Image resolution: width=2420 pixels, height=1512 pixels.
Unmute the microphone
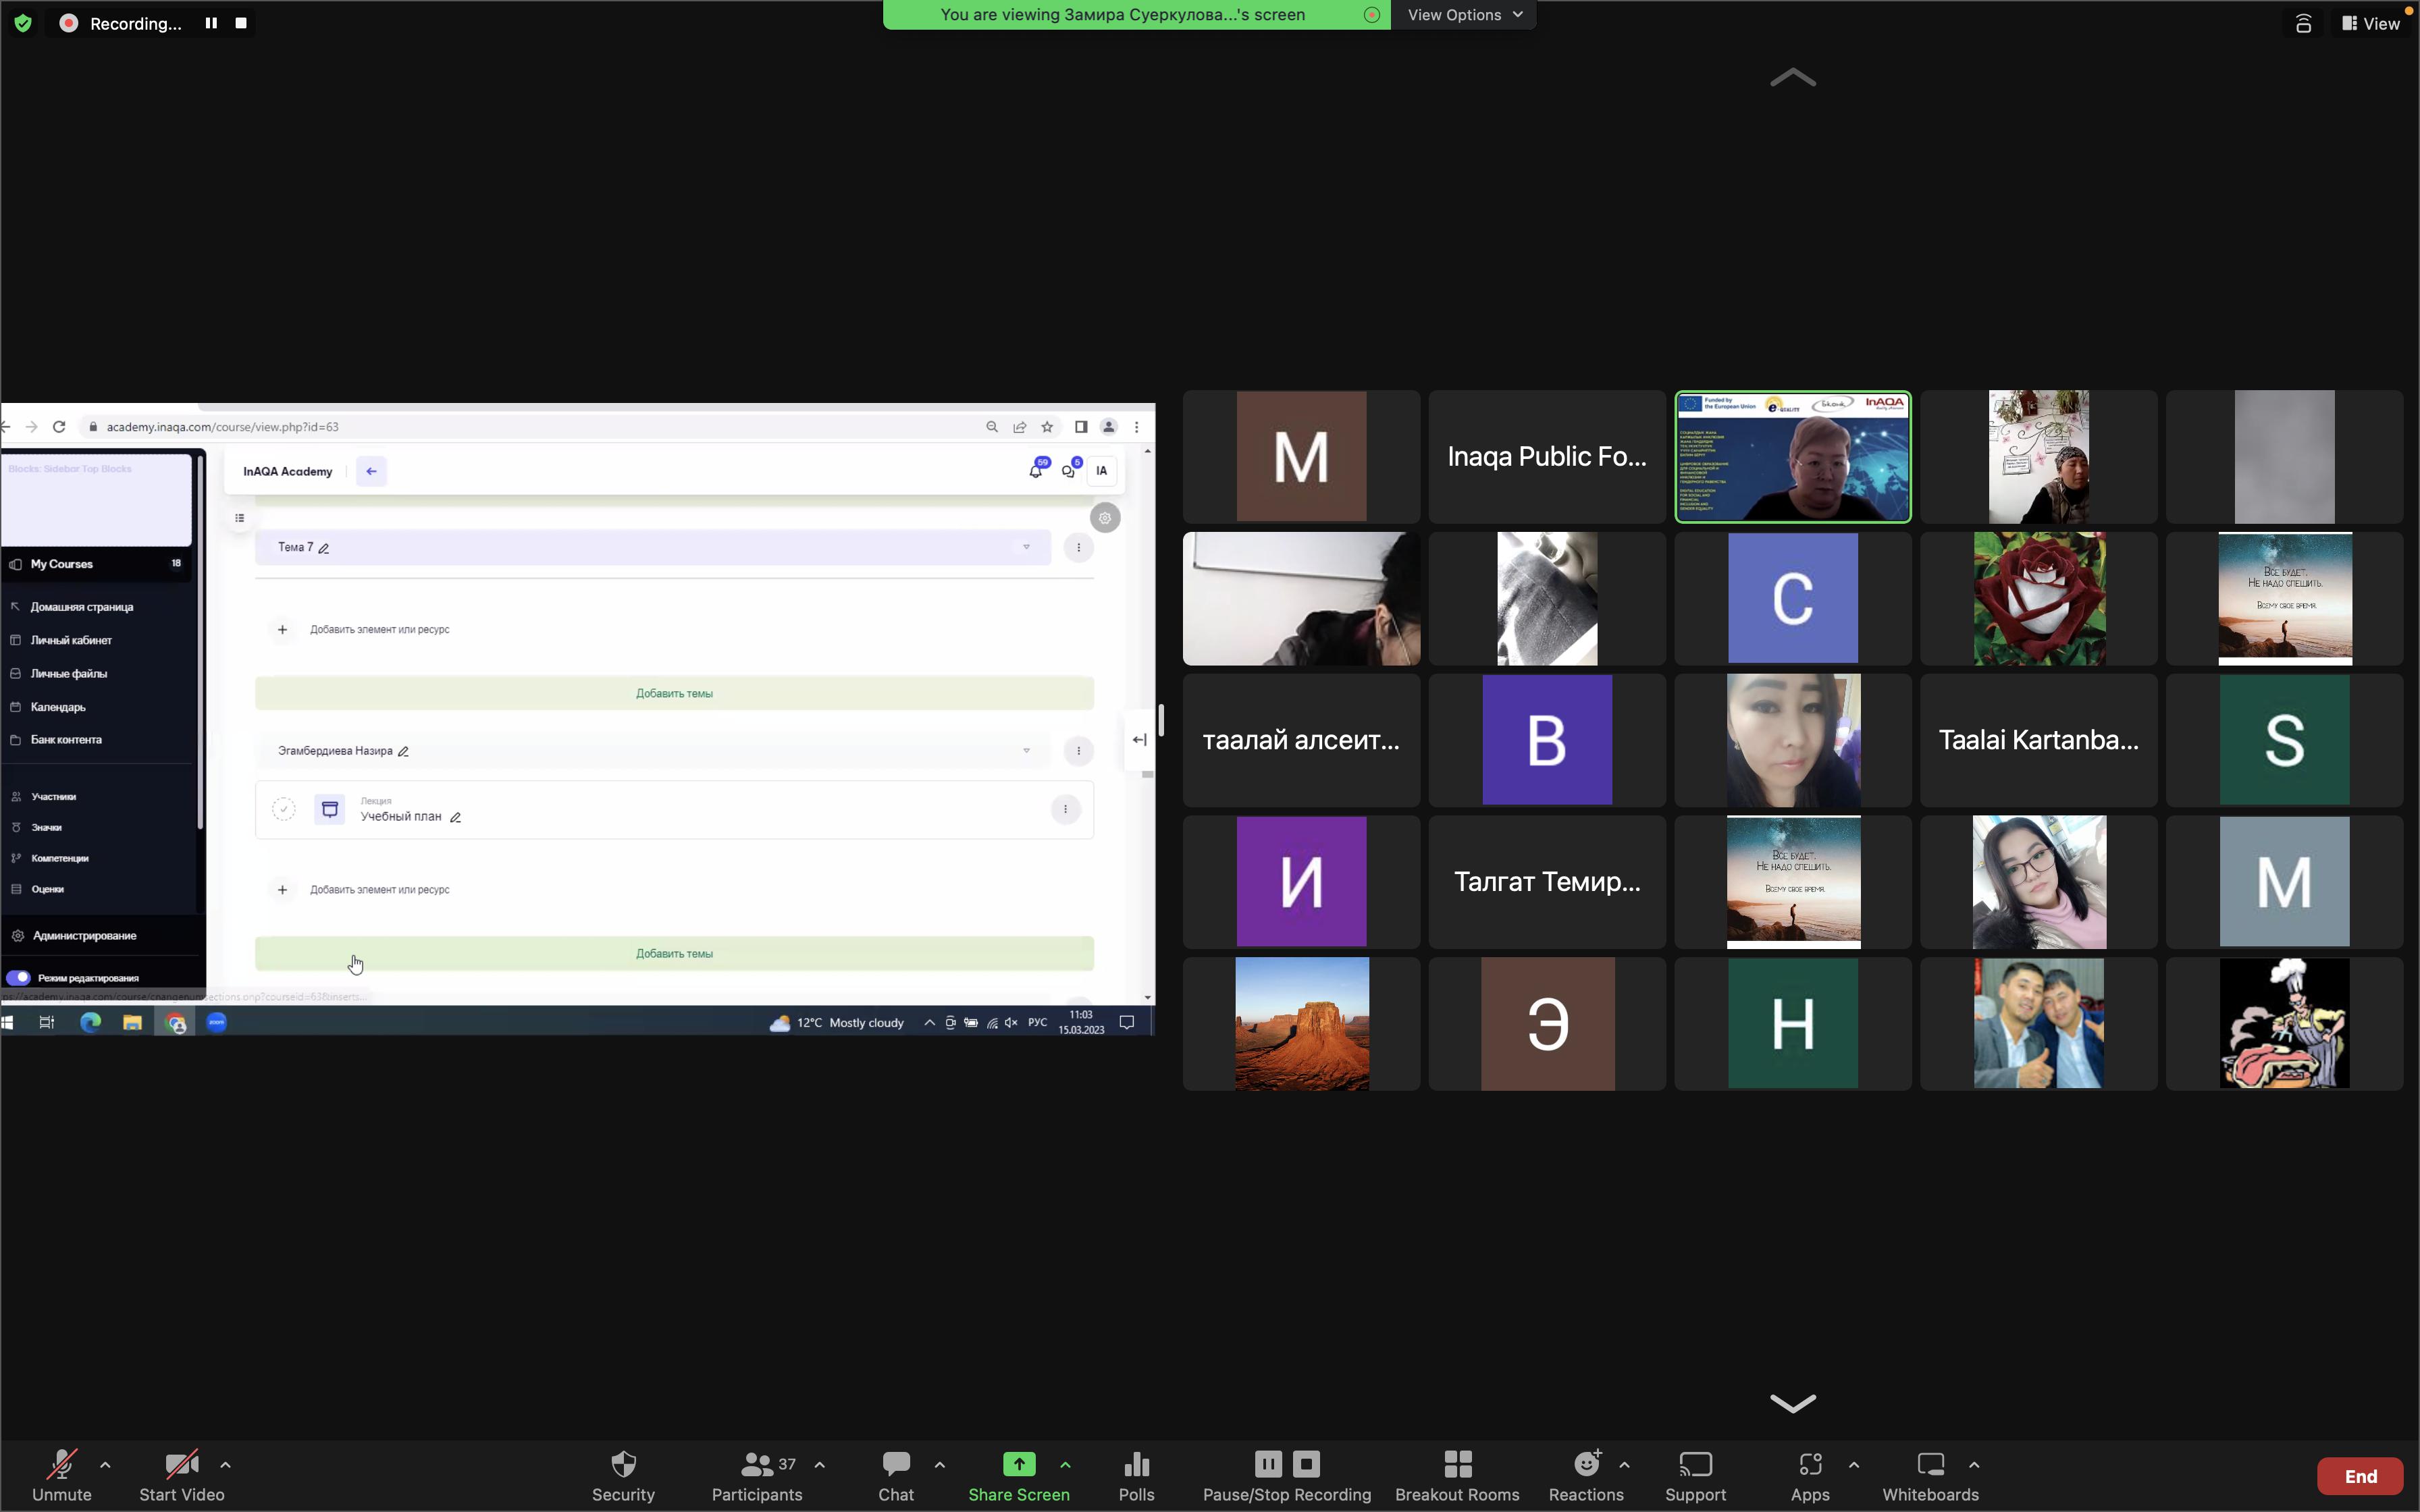point(62,1476)
